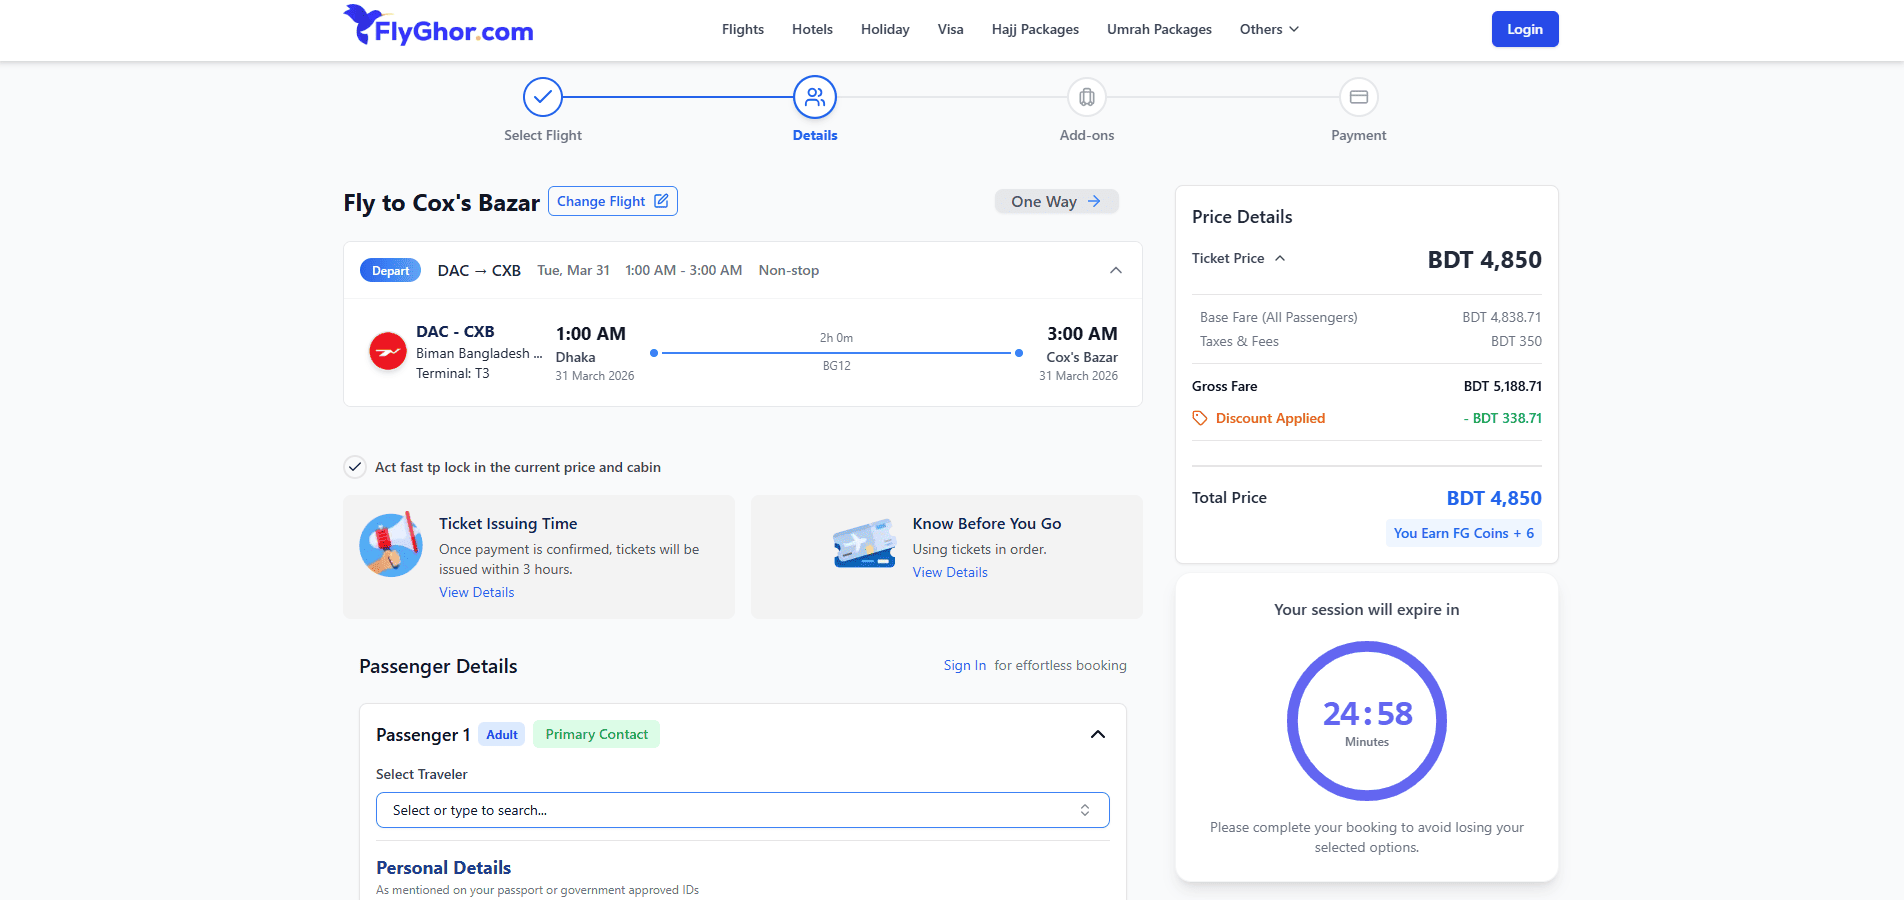Click the FlyGhor.com logo
The height and width of the screenshot is (900, 1904).
pyautogui.click(x=438, y=26)
